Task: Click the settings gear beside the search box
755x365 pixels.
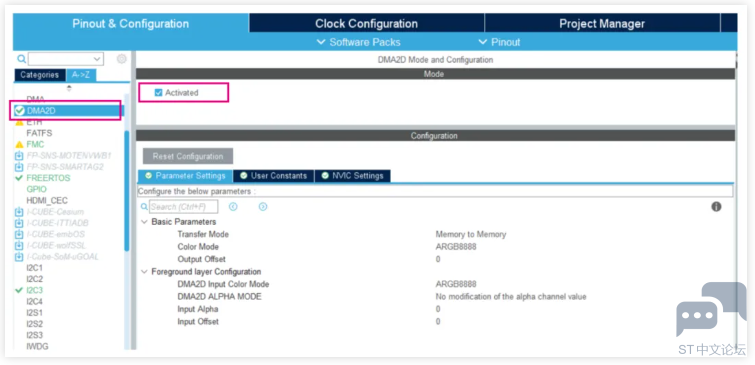Action: click(x=122, y=59)
